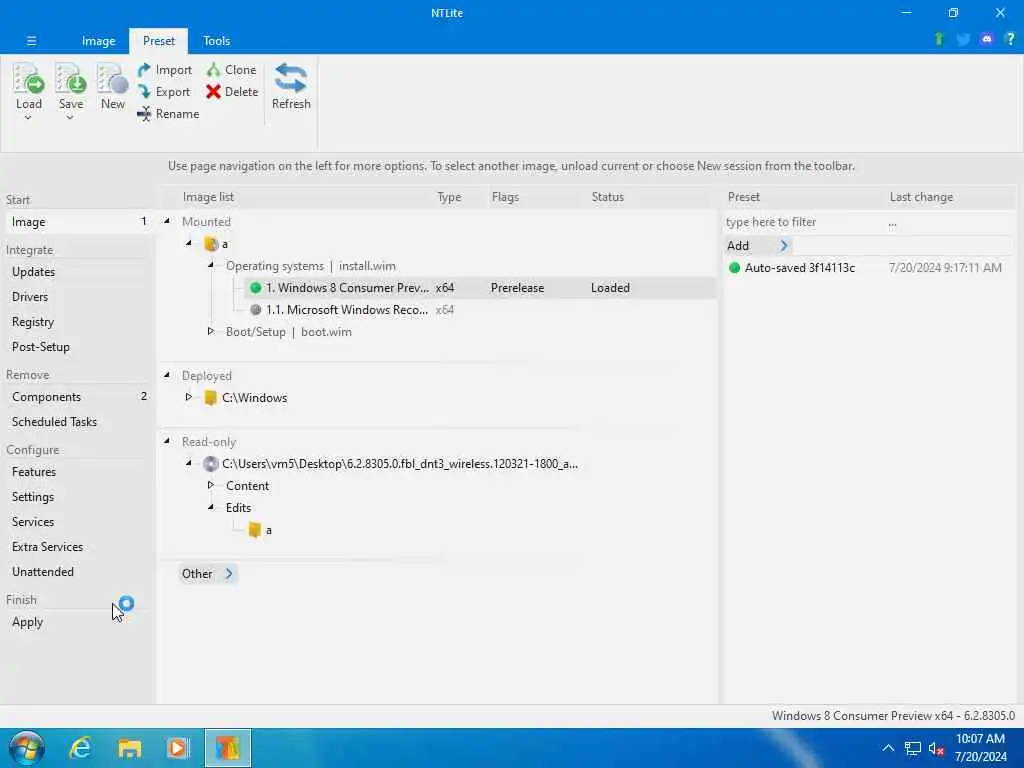Open the Drivers page
The height and width of the screenshot is (768, 1024).
point(30,296)
